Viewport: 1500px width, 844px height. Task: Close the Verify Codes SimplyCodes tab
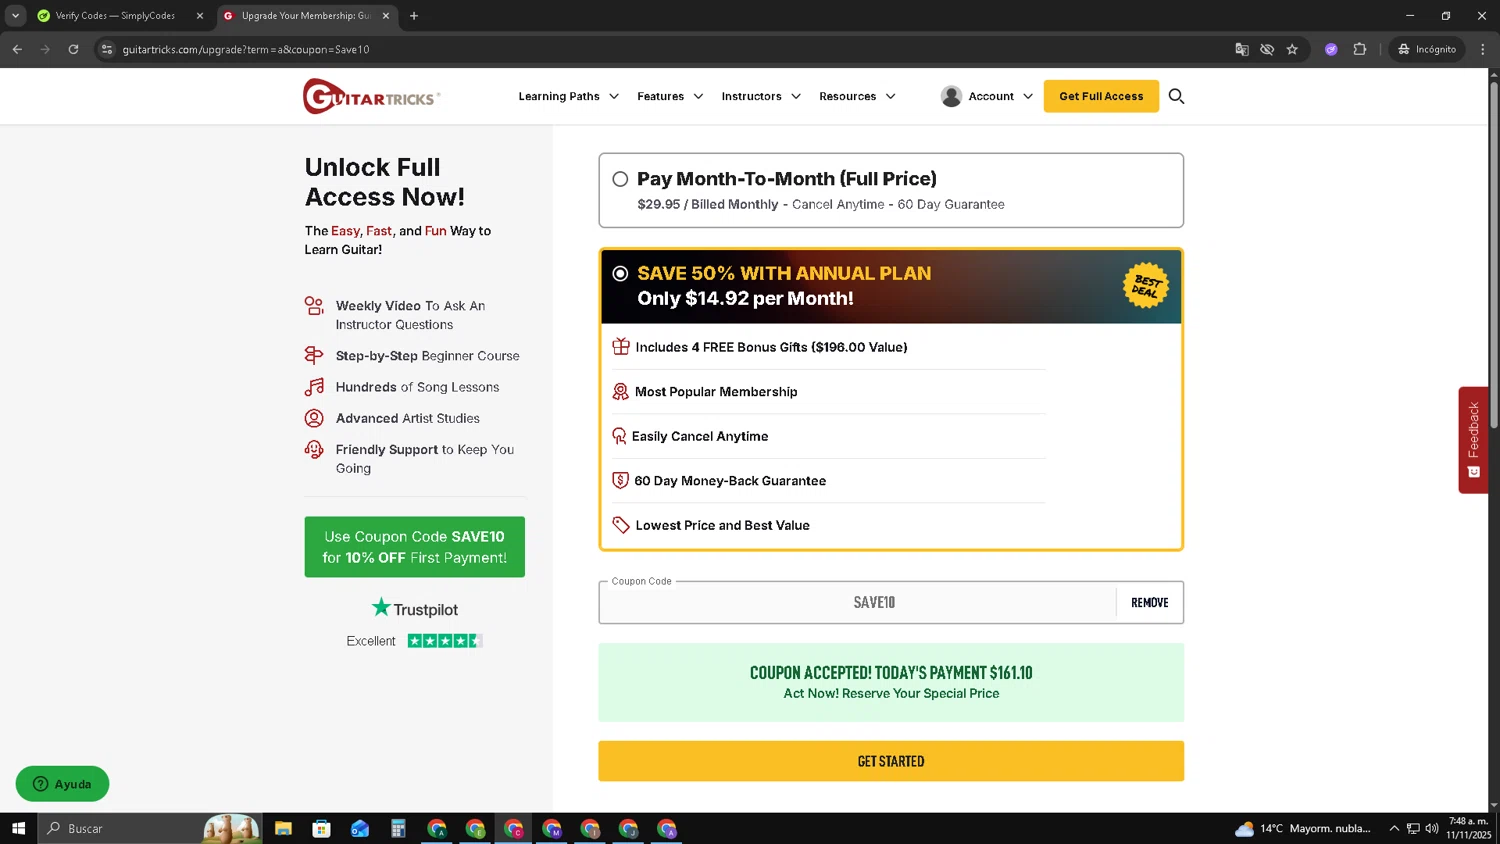point(200,16)
